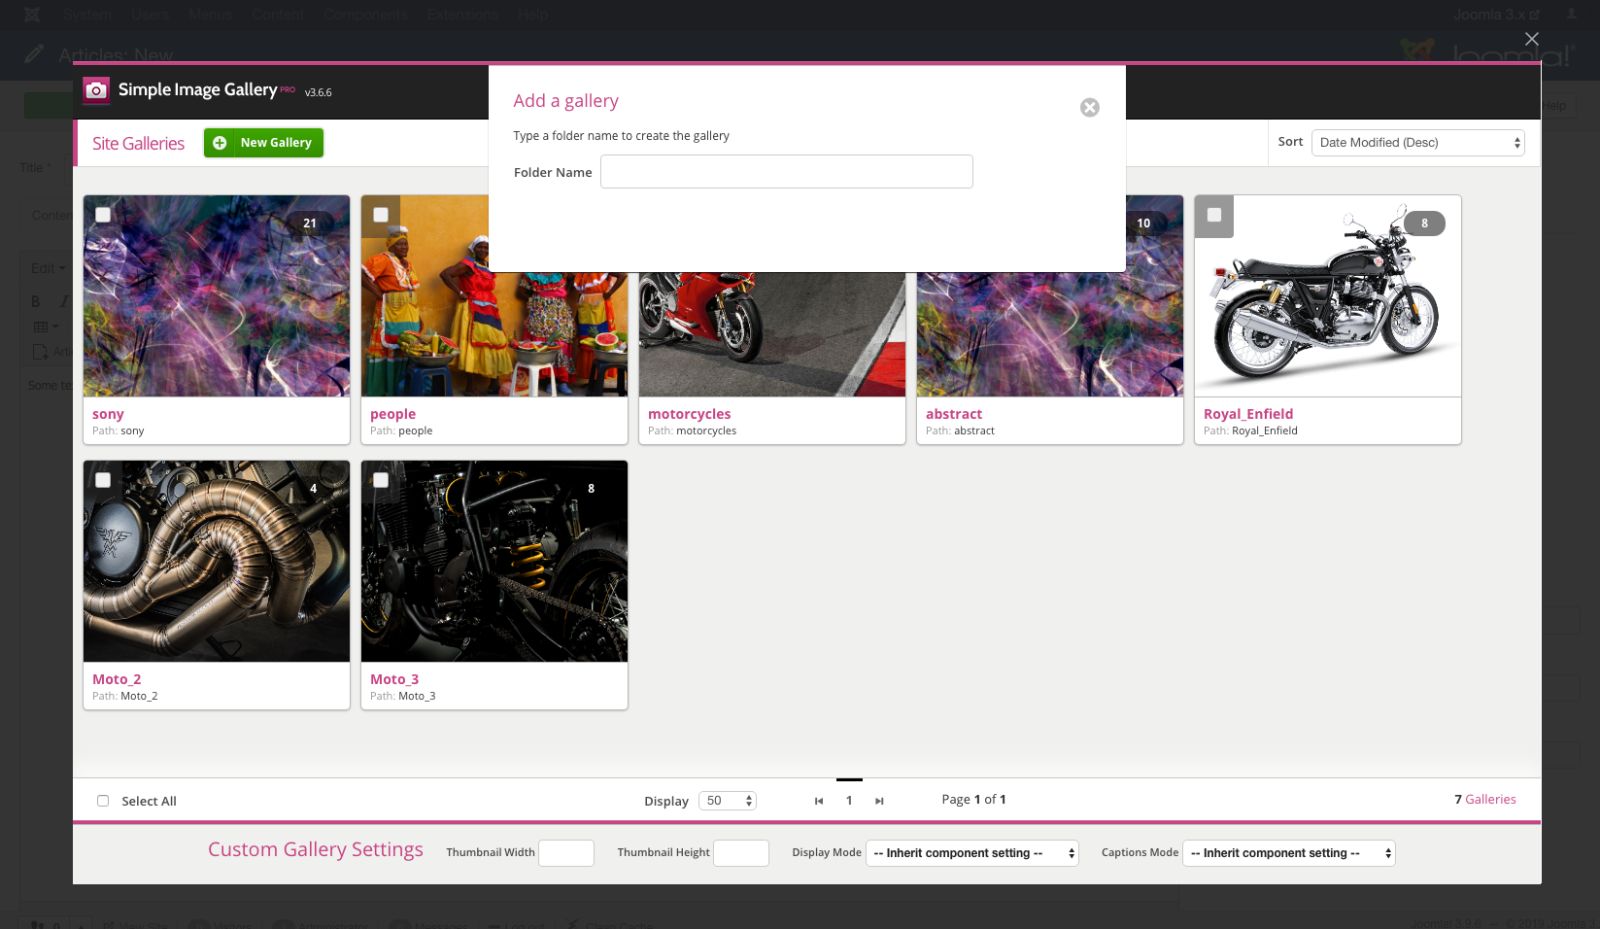
Task: Click the Path: abstract text
Action: pos(960,431)
